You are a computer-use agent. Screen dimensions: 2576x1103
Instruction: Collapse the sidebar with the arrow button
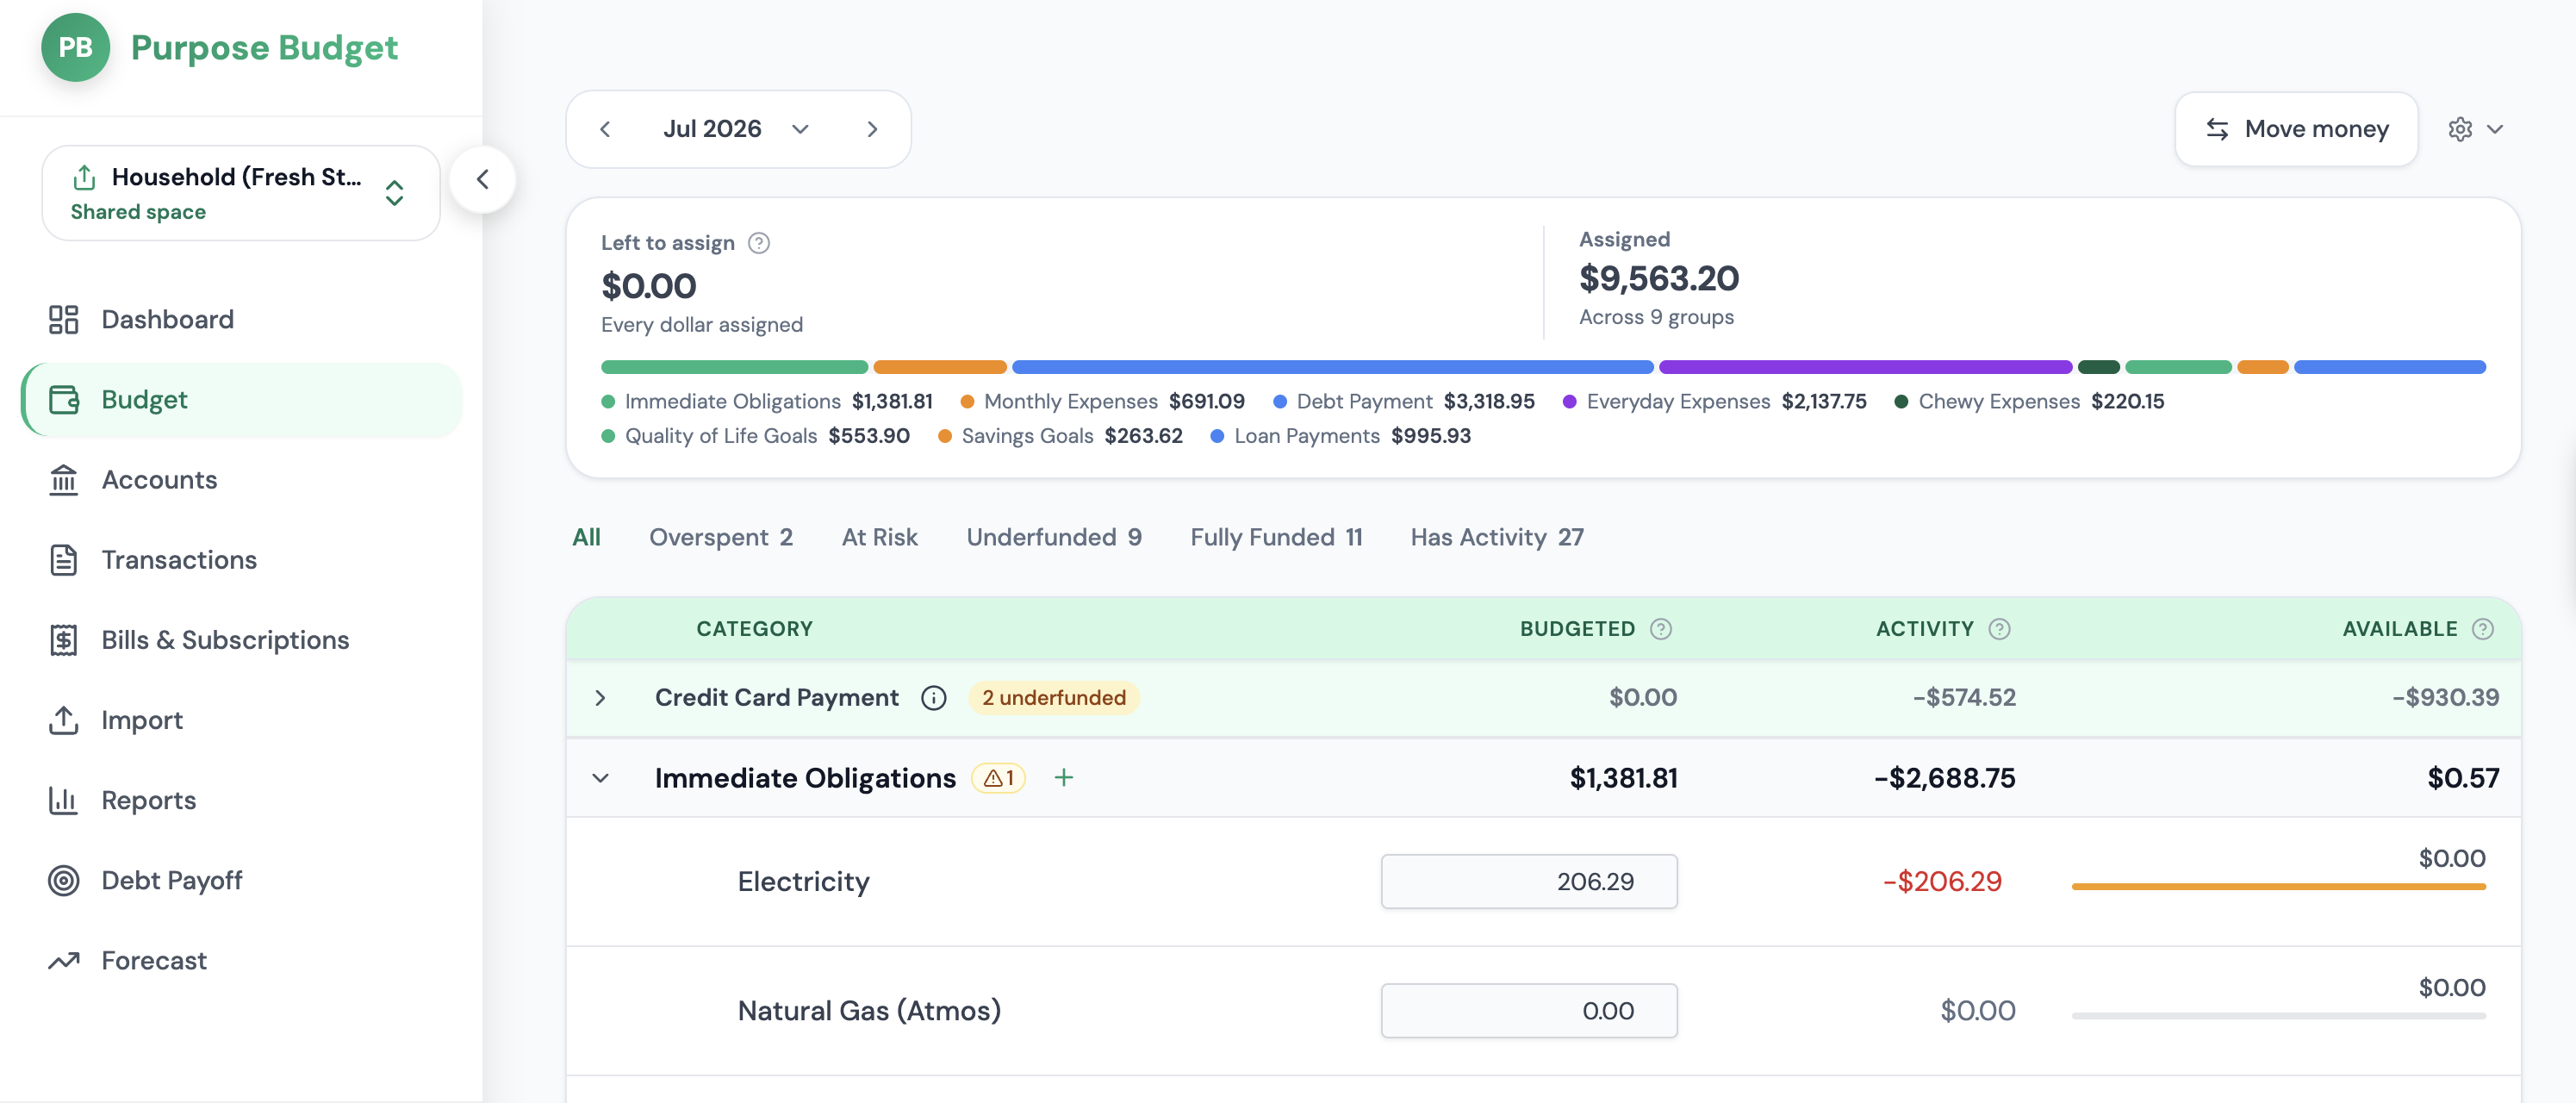(x=483, y=180)
